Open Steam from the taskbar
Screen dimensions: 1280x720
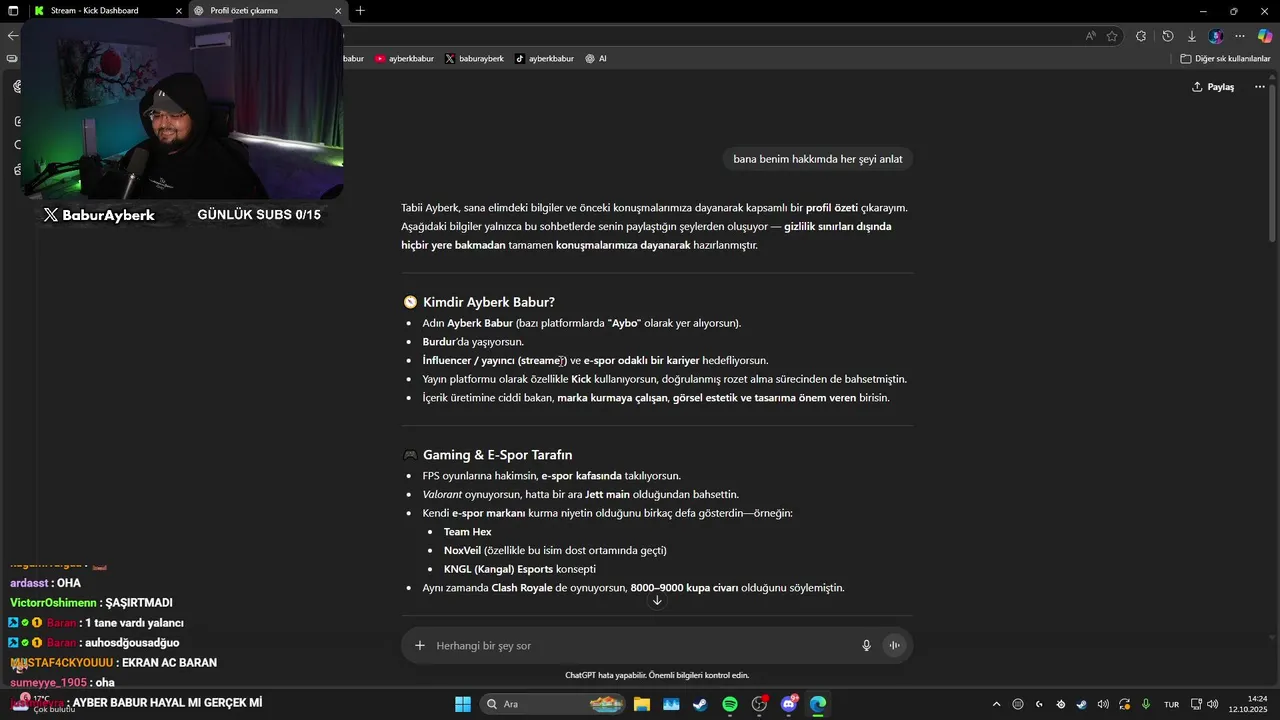click(700, 704)
